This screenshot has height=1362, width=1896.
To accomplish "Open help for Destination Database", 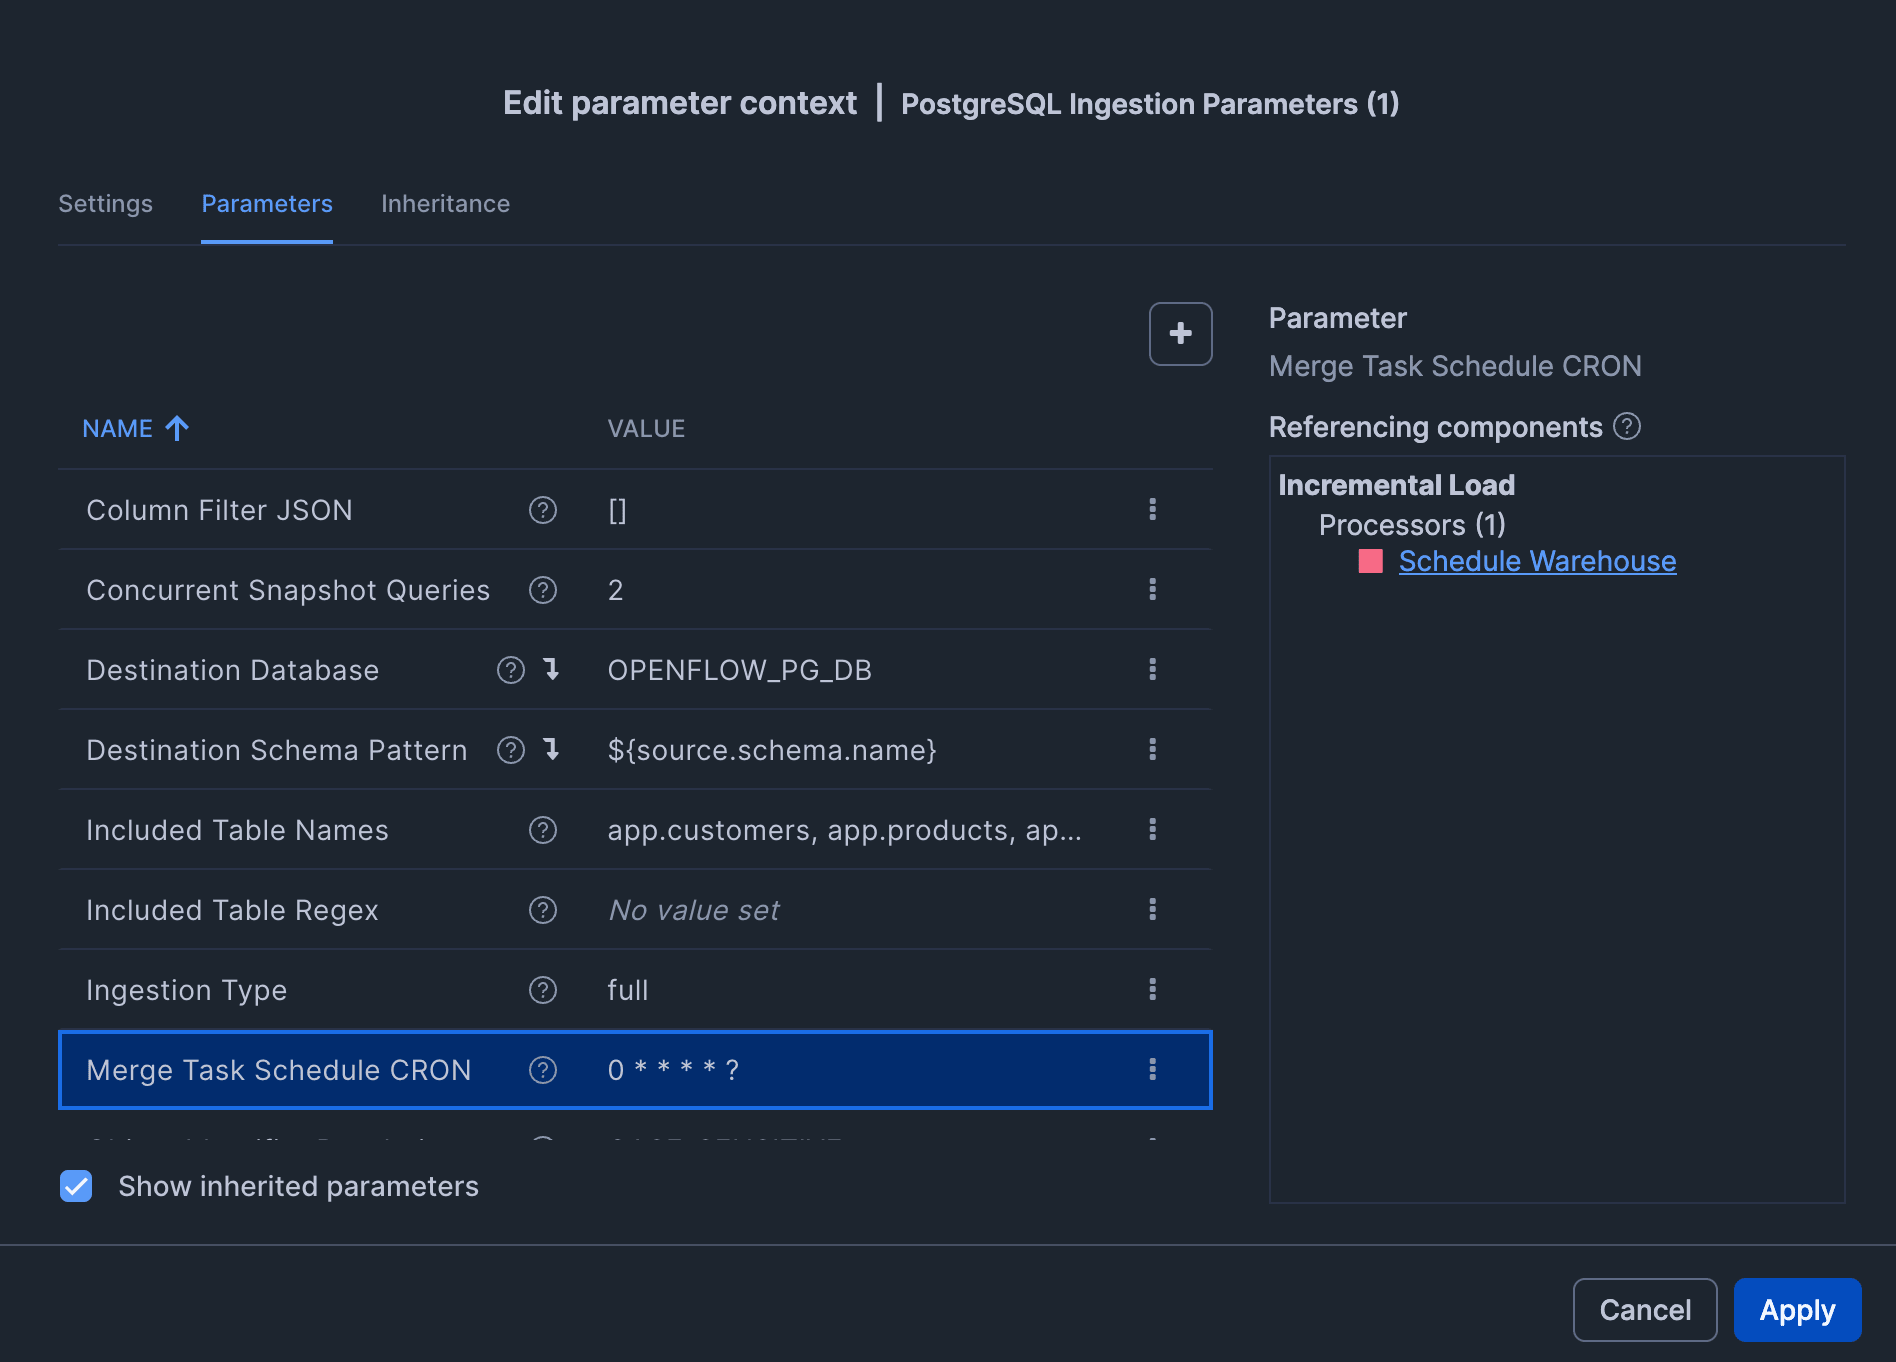I will (511, 670).
